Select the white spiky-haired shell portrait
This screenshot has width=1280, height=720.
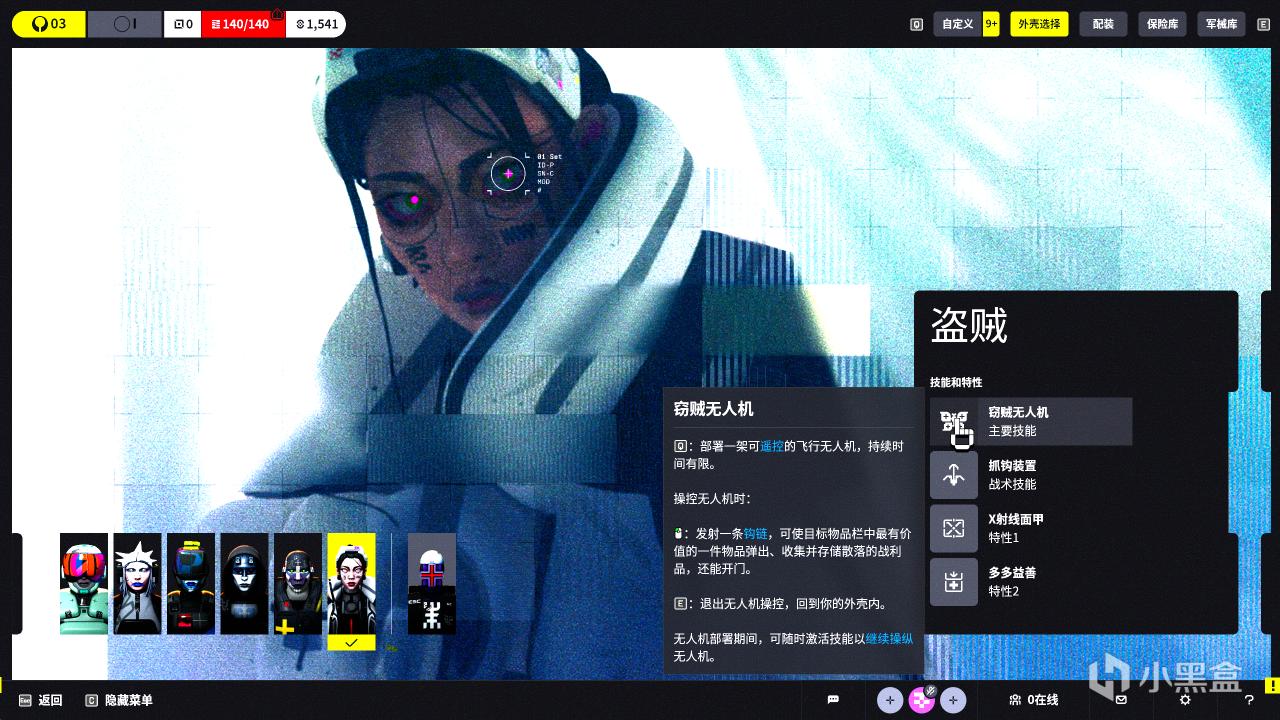(x=137, y=583)
